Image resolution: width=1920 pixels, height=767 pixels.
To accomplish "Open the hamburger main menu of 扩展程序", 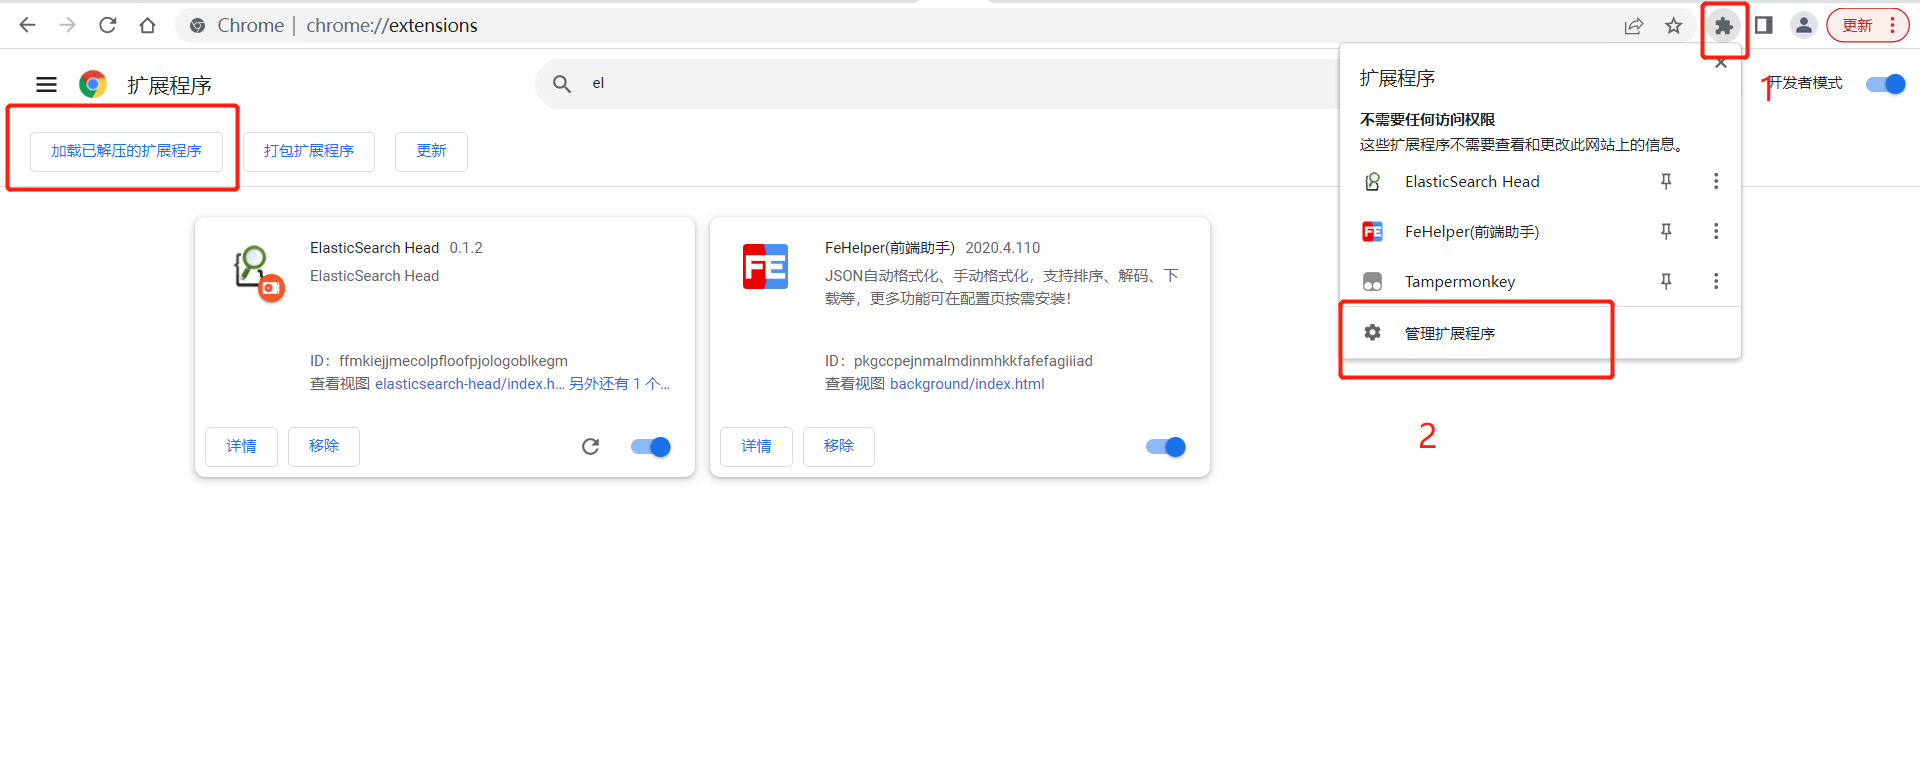I will tap(47, 85).
